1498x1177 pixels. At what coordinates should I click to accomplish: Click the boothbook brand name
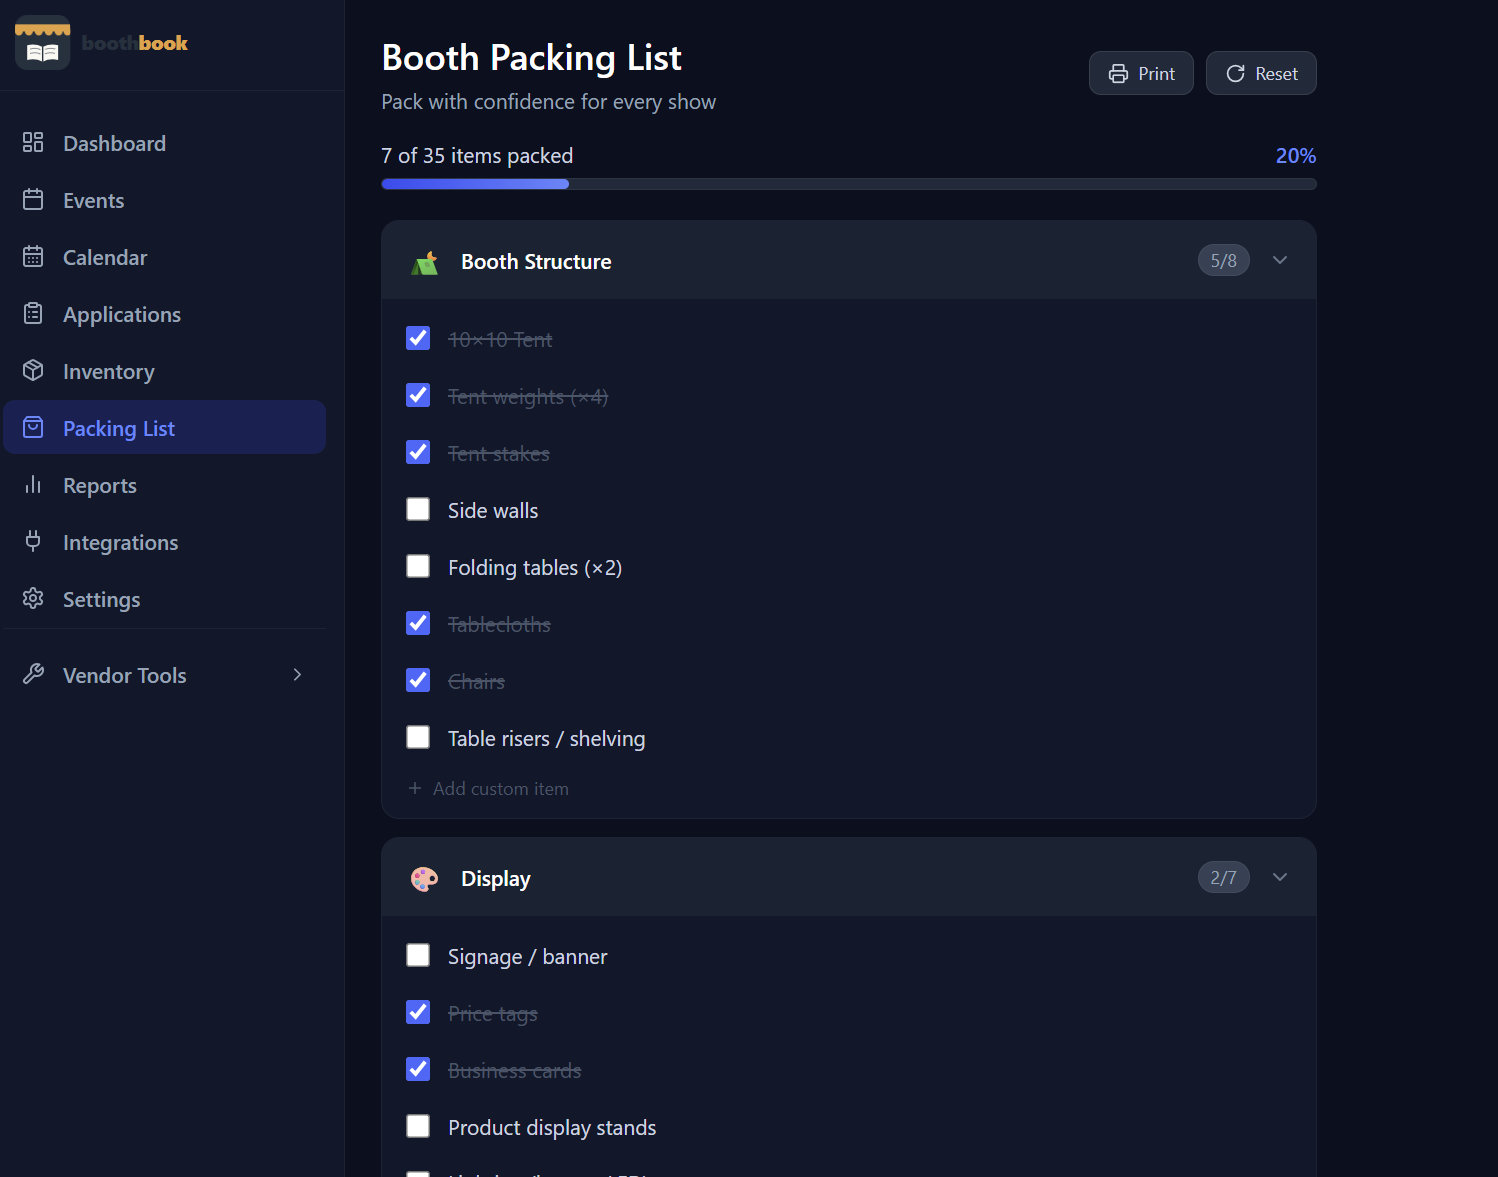click(135, 43)
